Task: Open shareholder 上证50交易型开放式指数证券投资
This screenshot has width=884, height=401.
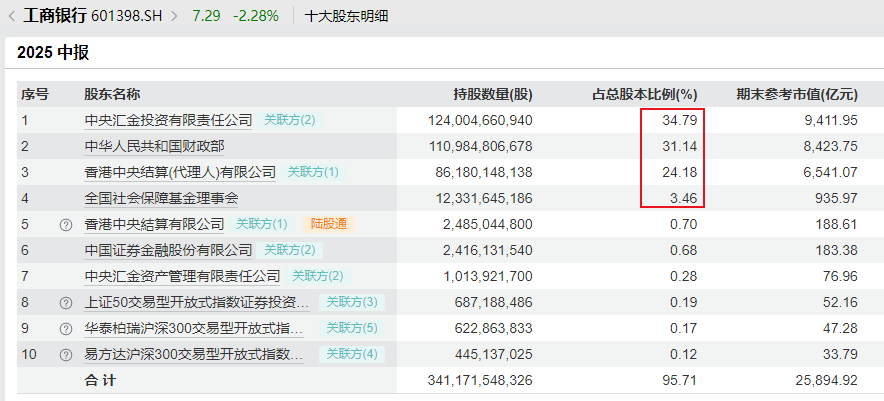Action: 197,302
